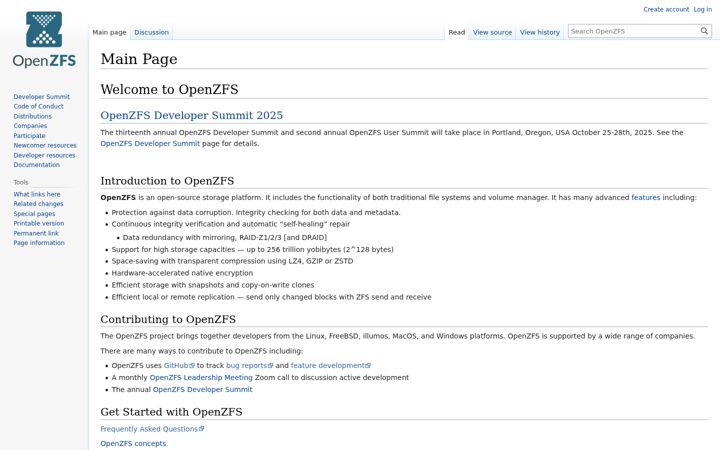Viewport: 720px width, 450px height.
Task: Open Documentation sidebar link
Action: pyautogui.click(x=36, y=164)
